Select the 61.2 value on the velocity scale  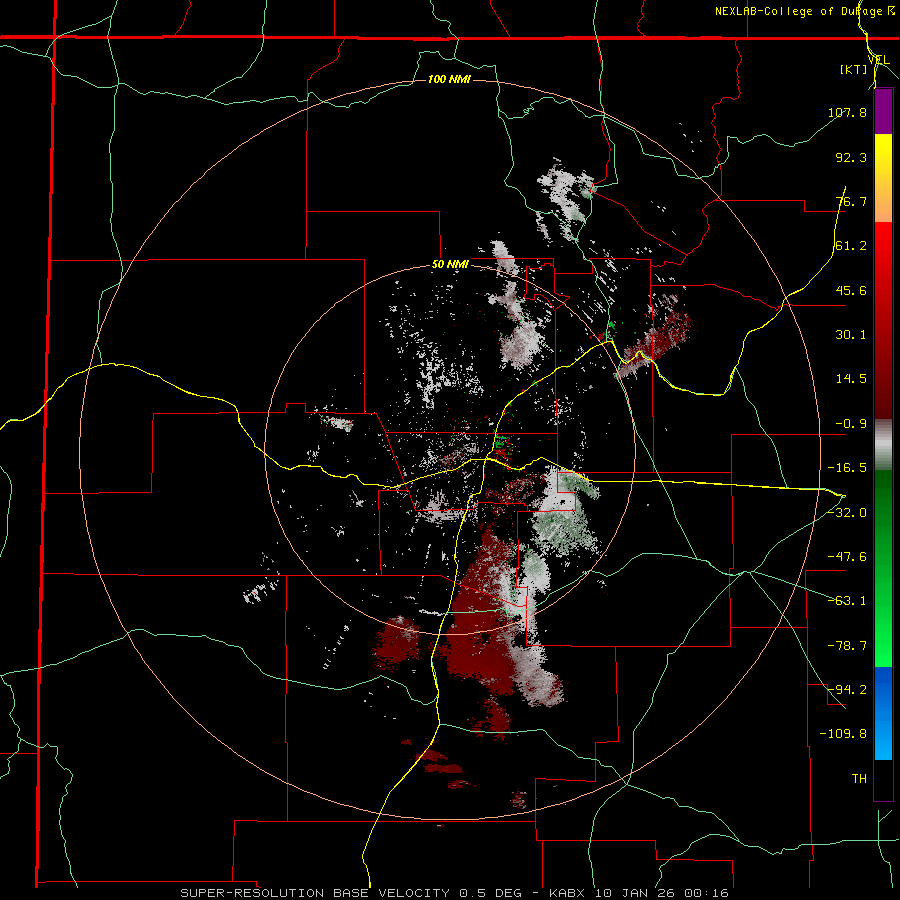(851, 246)
